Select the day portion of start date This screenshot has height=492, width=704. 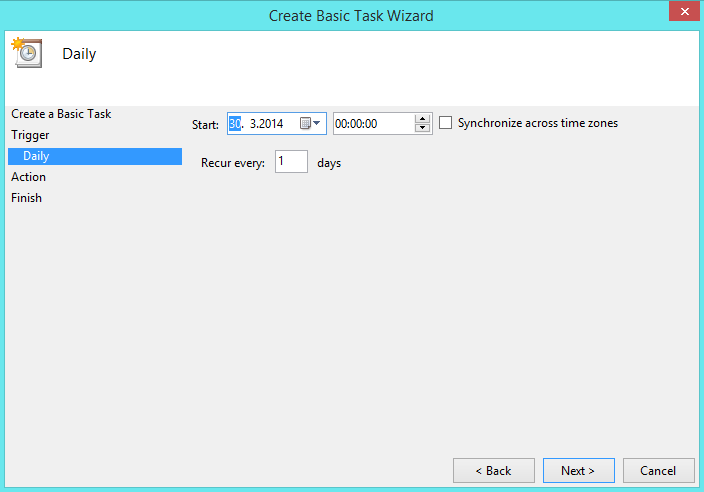[x=235, y=123]
